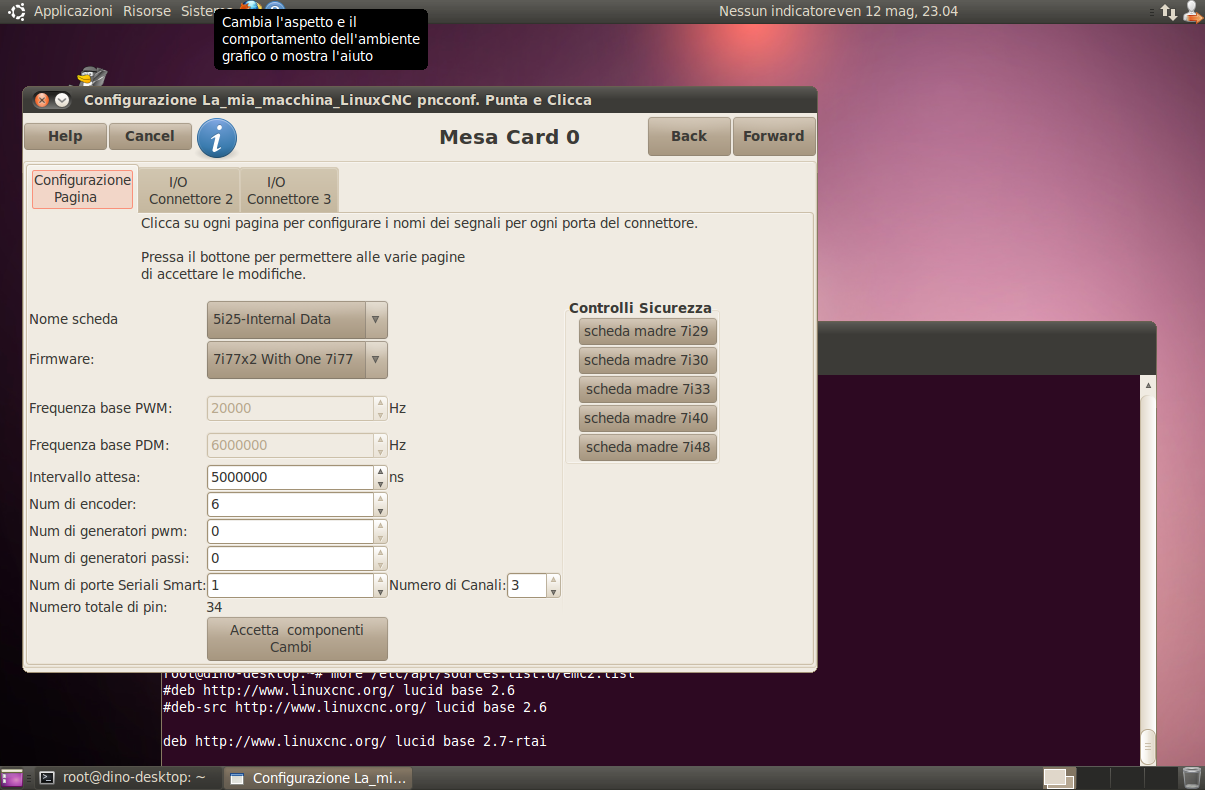Open the Nome scheda dropdown
Image resolution: width=1205 pixels, height=790 pixels.
297,320
